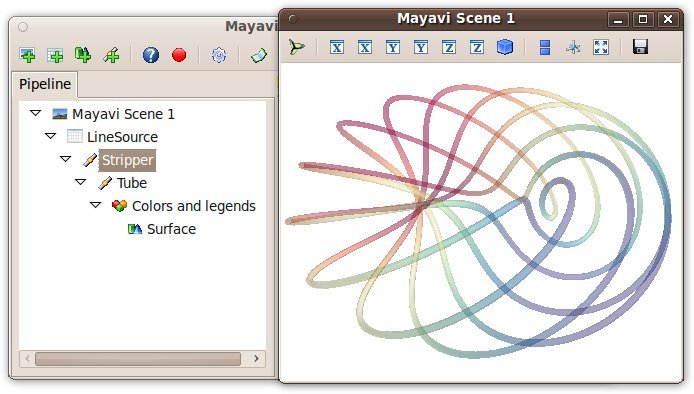Click the first Y axis view icon
This screenshot has width=694, height=394.
393,47
